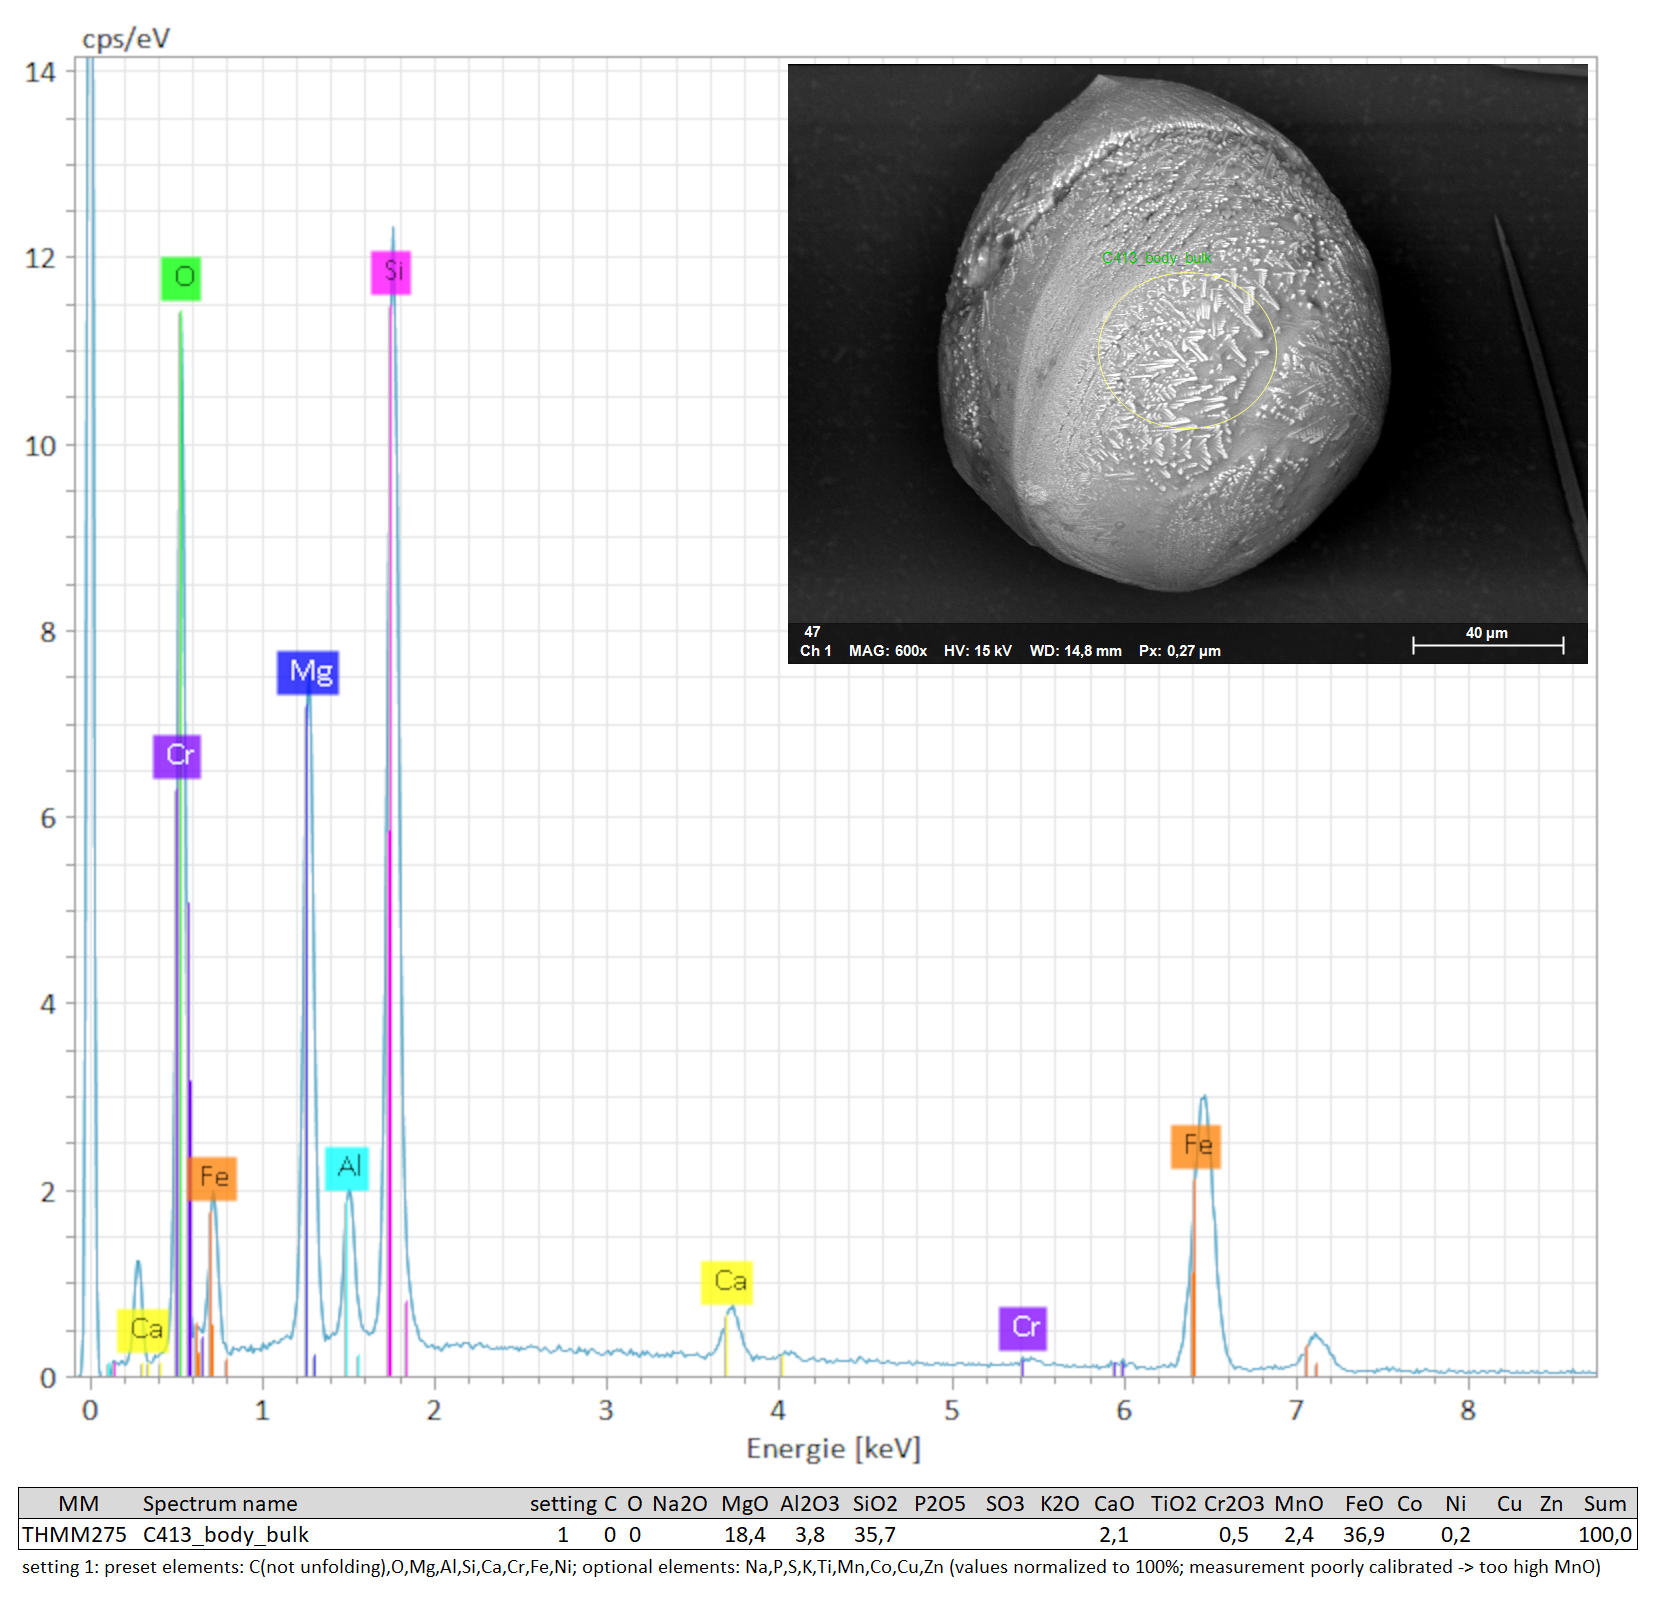Click the MgO value 18,4 cell
Image resolution: width=1654 pixels, height=1598 pixels.
click(x=744, y=1535)
